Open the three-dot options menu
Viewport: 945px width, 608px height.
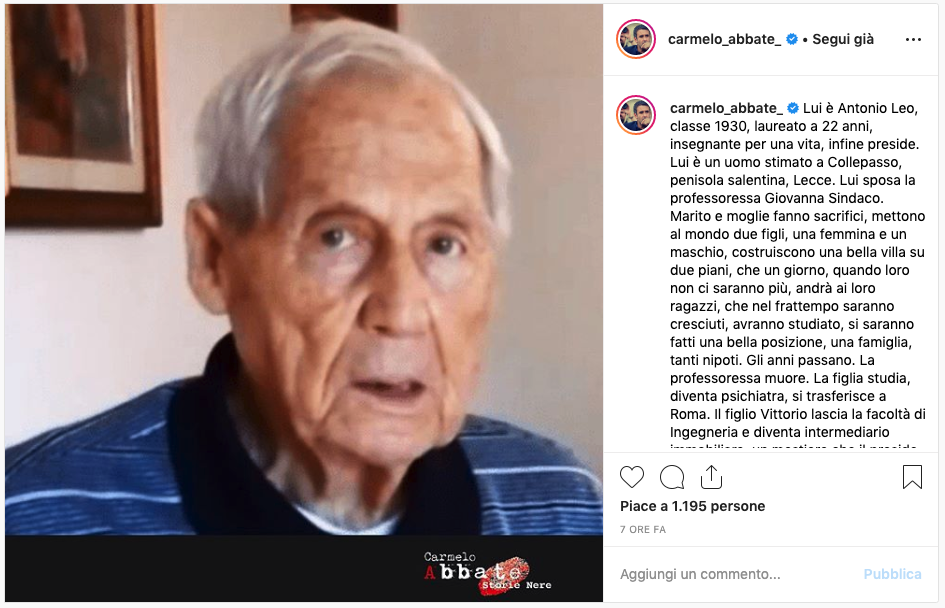(913, 39)
